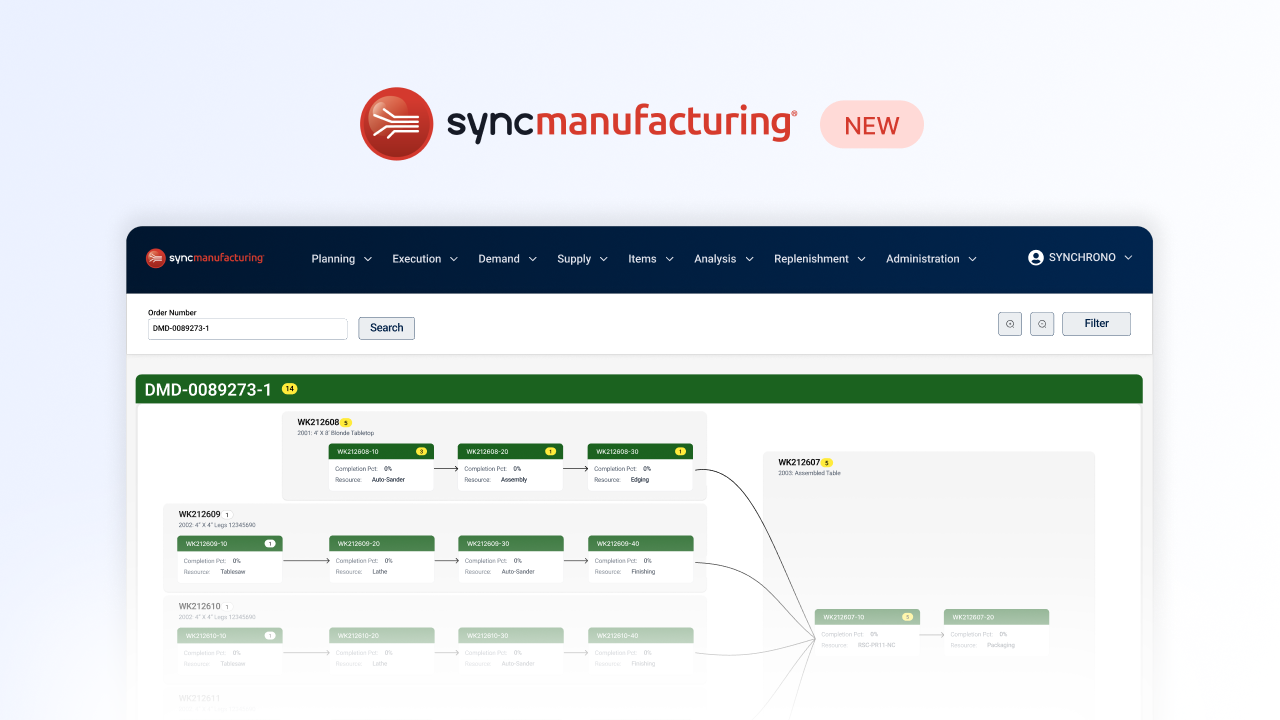
Task: Click the syncmanufacturing logo in the navbar
Action: 204,257
